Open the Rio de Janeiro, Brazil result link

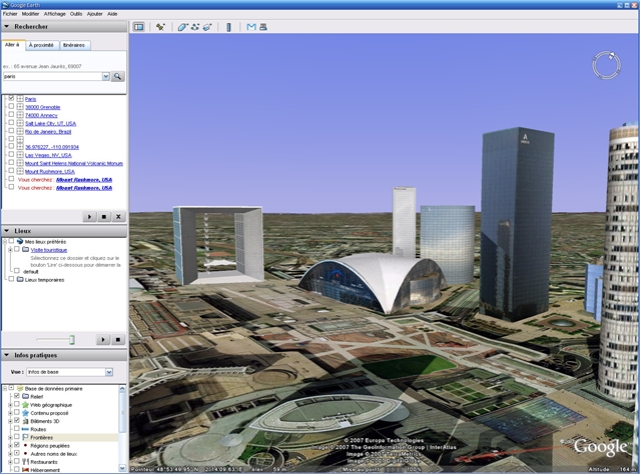point(48,131)
